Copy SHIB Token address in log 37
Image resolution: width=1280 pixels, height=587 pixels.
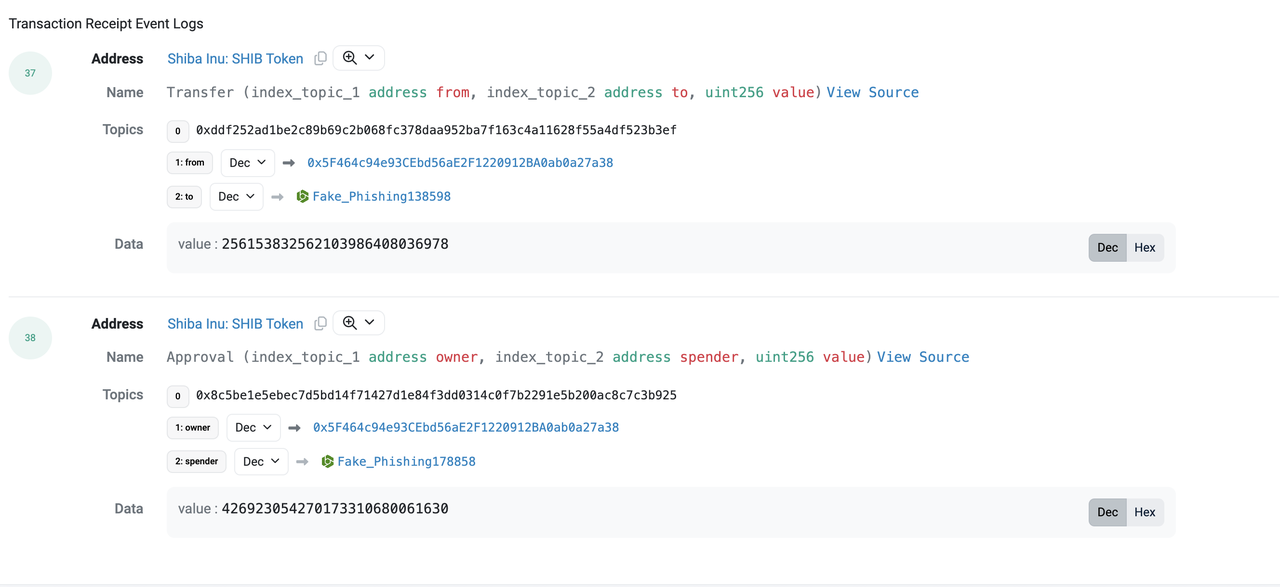coord(320,59)
